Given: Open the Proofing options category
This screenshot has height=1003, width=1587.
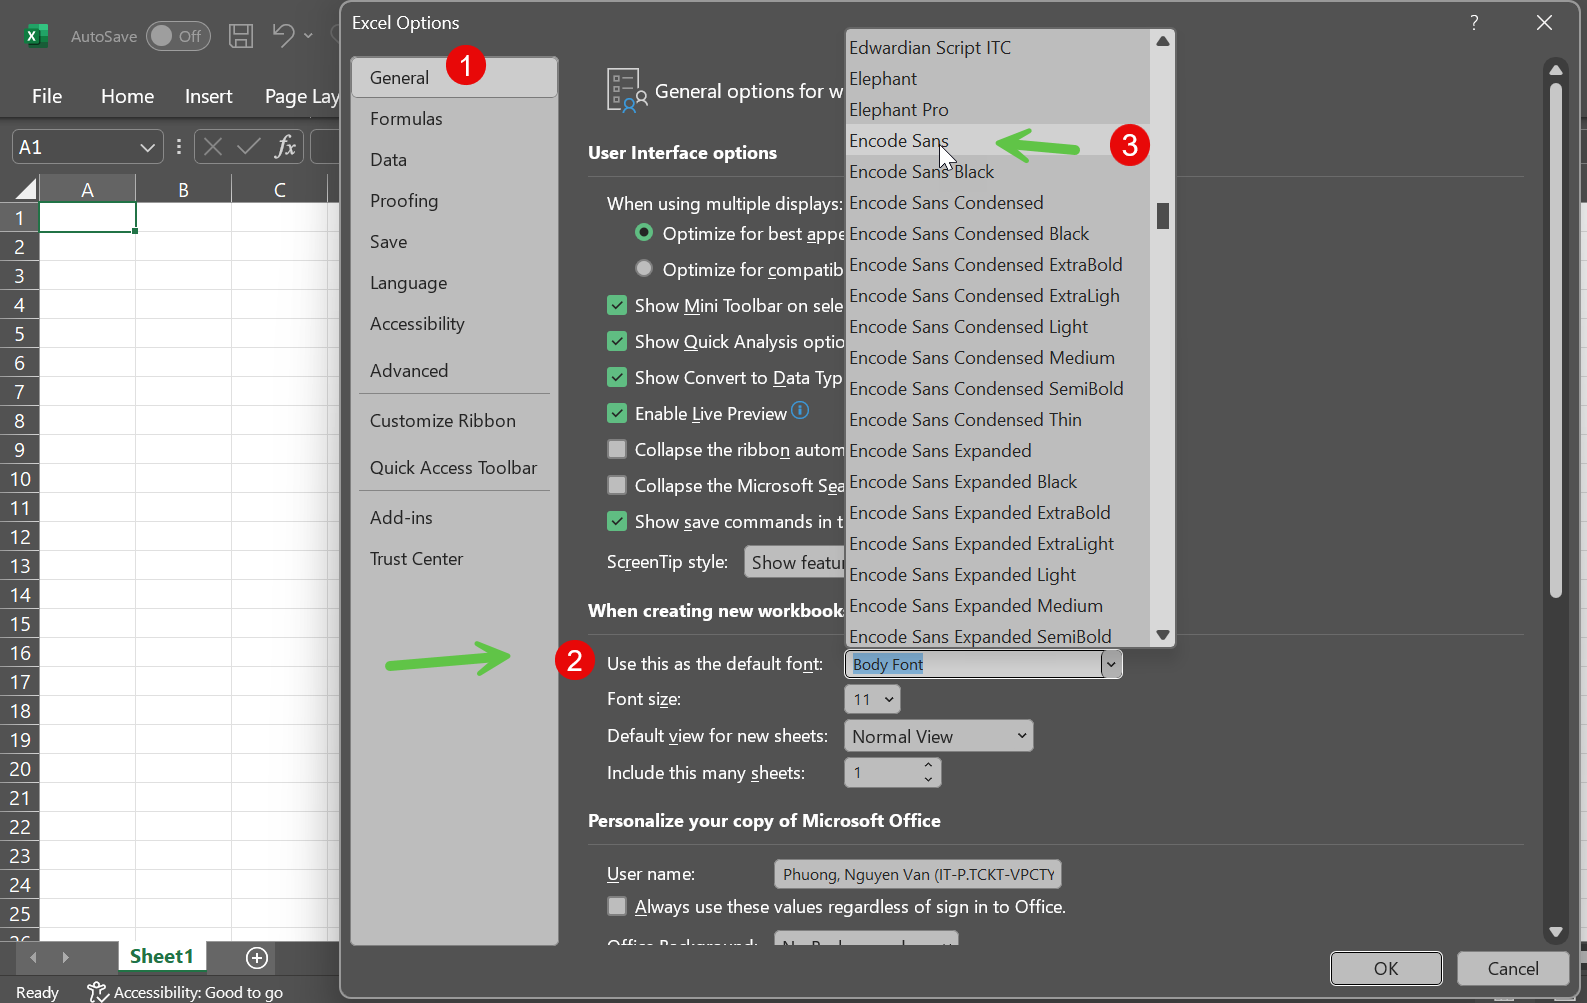Looking at the screenshot, I should pos(454,201).
